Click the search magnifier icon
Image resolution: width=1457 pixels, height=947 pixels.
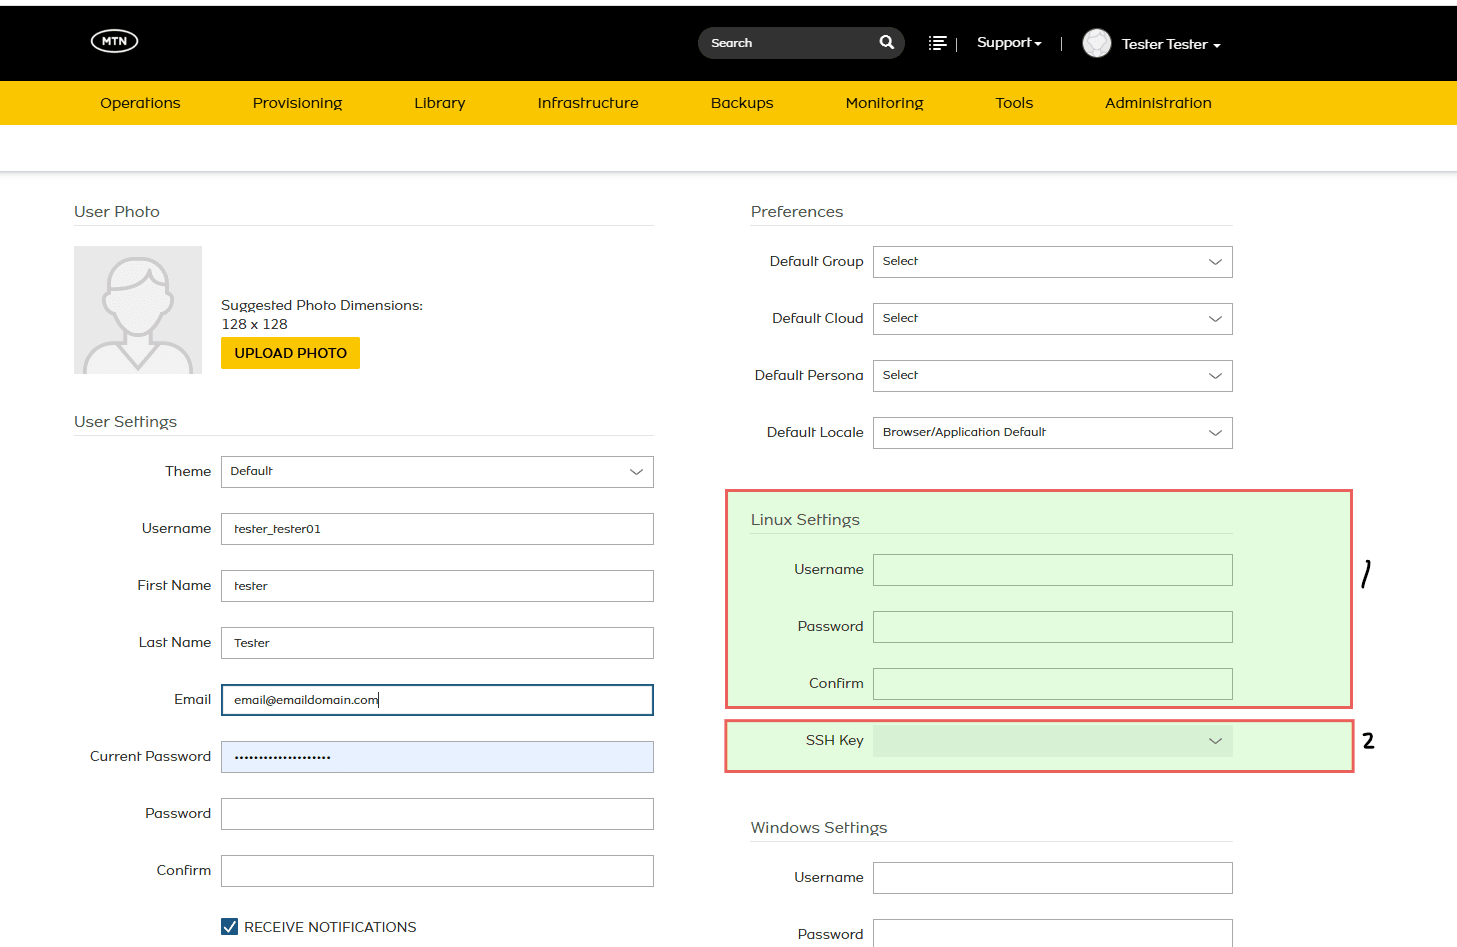pos(887,42)
